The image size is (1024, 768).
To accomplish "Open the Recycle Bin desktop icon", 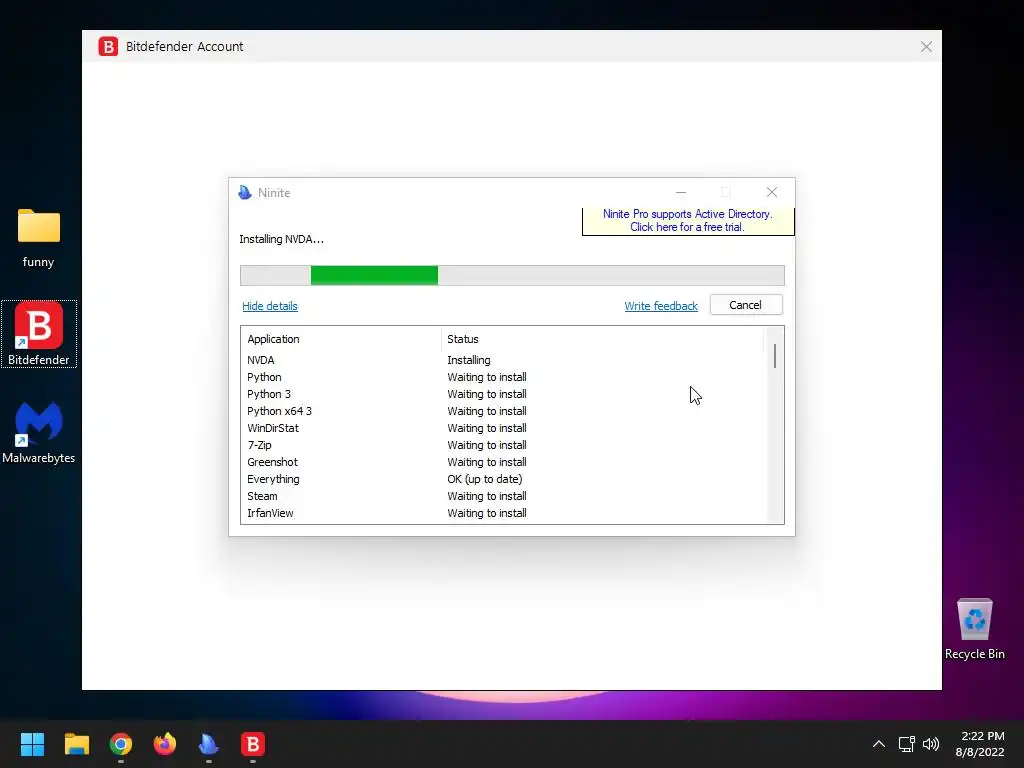I will pyautogui.click(x=974, y=628).
